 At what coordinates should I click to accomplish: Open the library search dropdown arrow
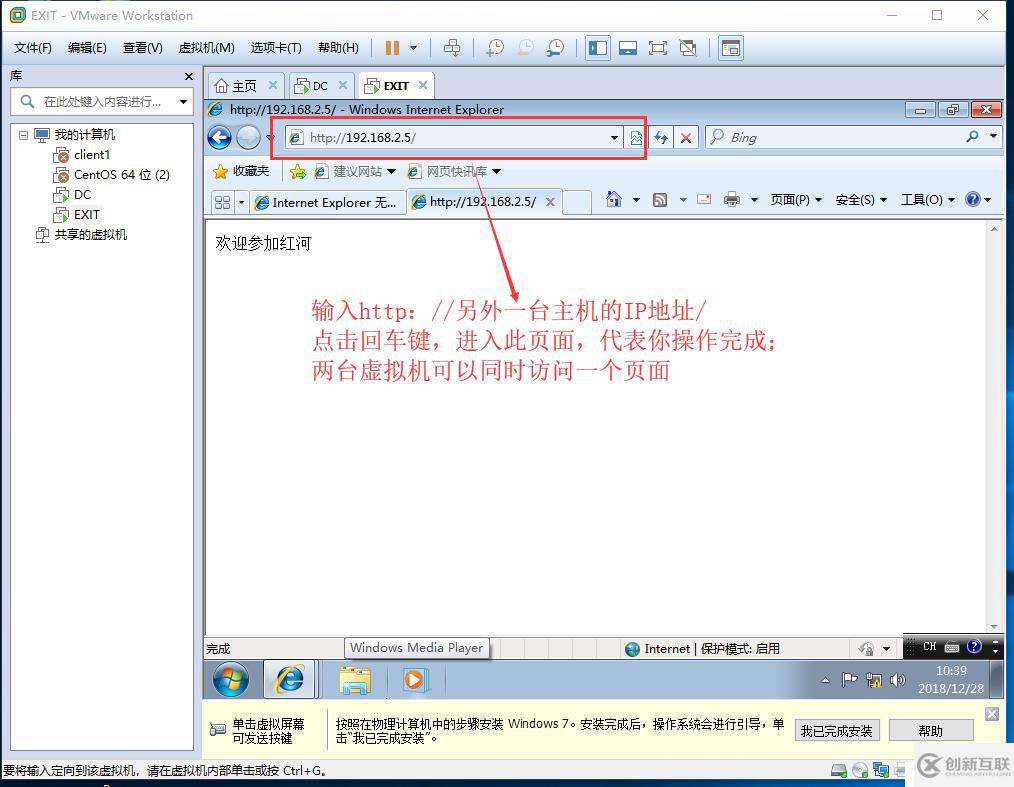pyautogui.click(x=184, y=102)
